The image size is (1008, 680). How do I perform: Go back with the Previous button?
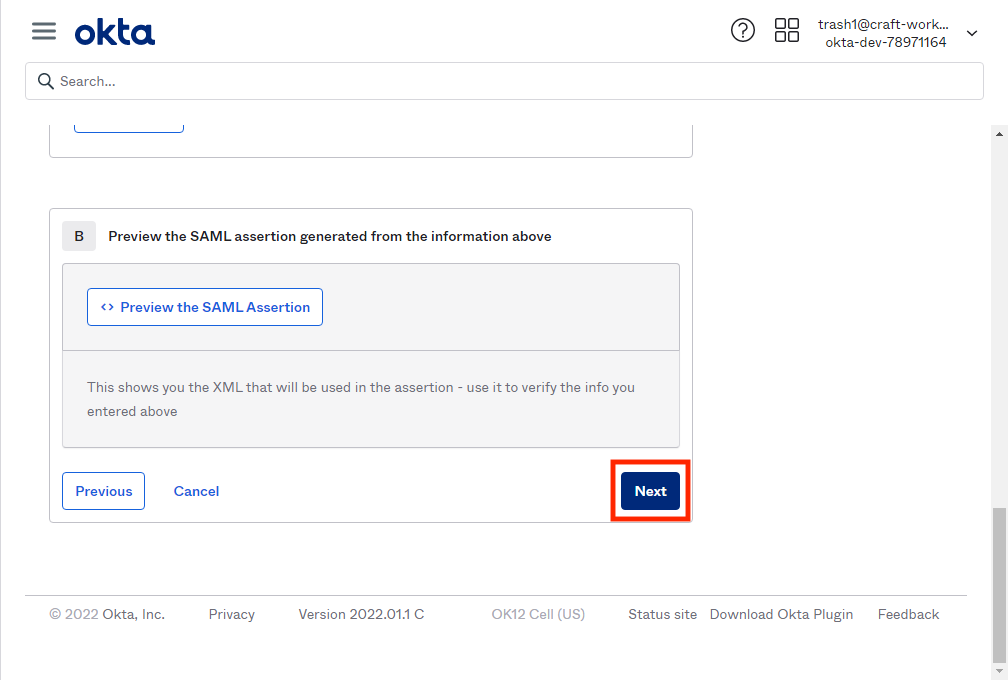click(104, 491)
